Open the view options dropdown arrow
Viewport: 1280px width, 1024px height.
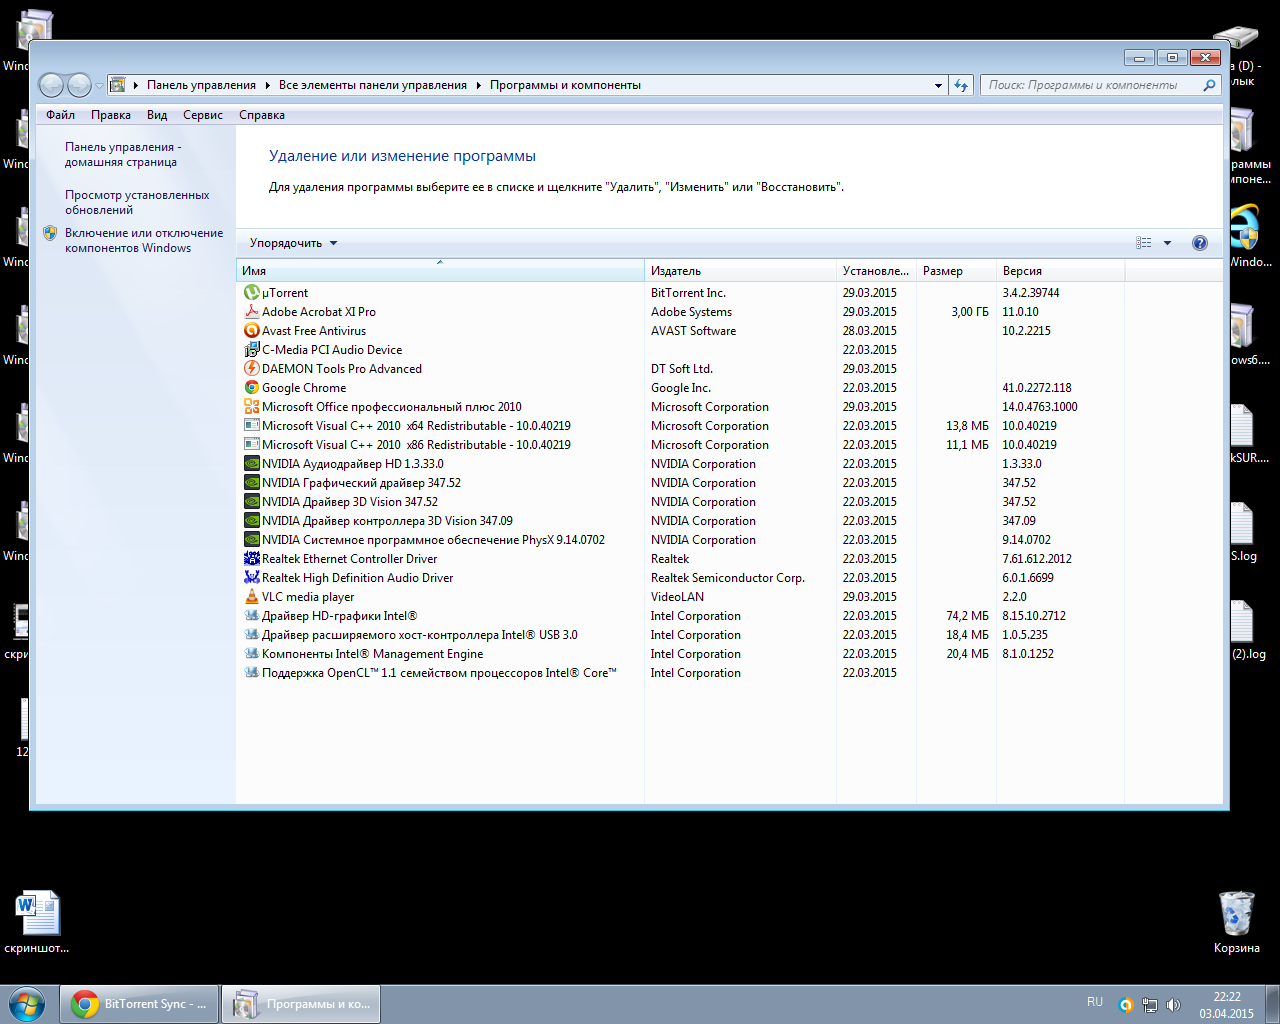click(x=1167, y=243)
